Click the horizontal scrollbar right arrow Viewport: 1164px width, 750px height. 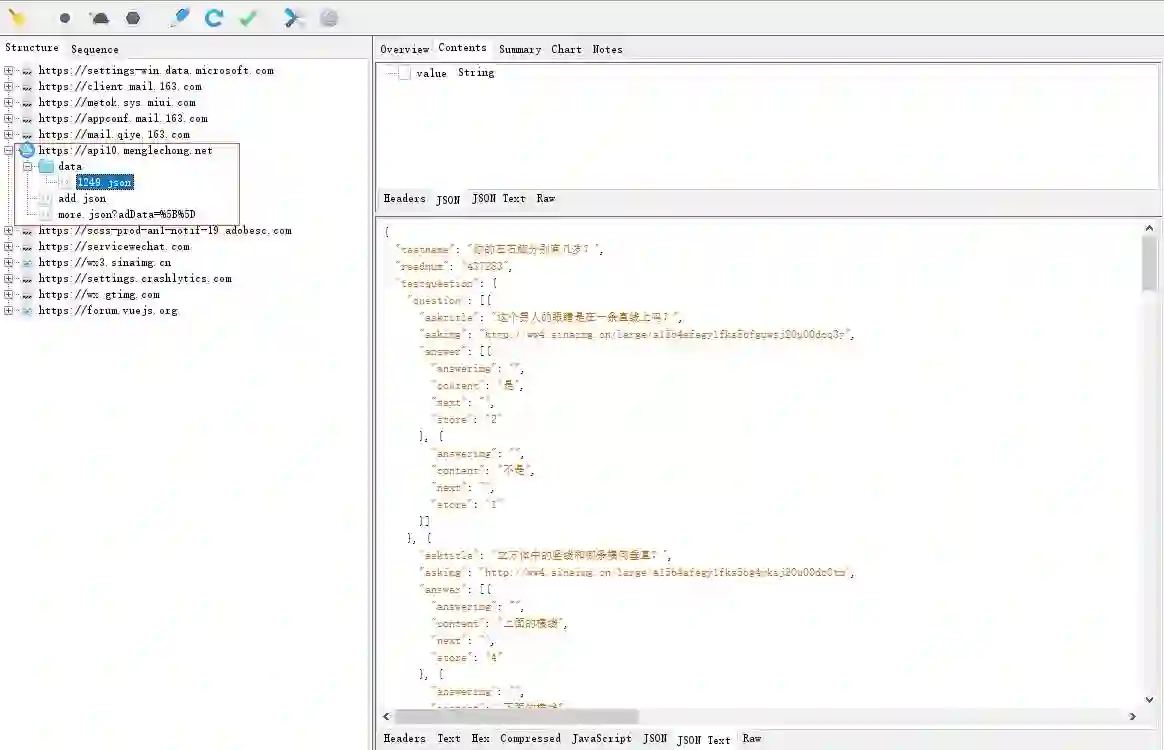pyautogui.click(x=1132, y=717)
